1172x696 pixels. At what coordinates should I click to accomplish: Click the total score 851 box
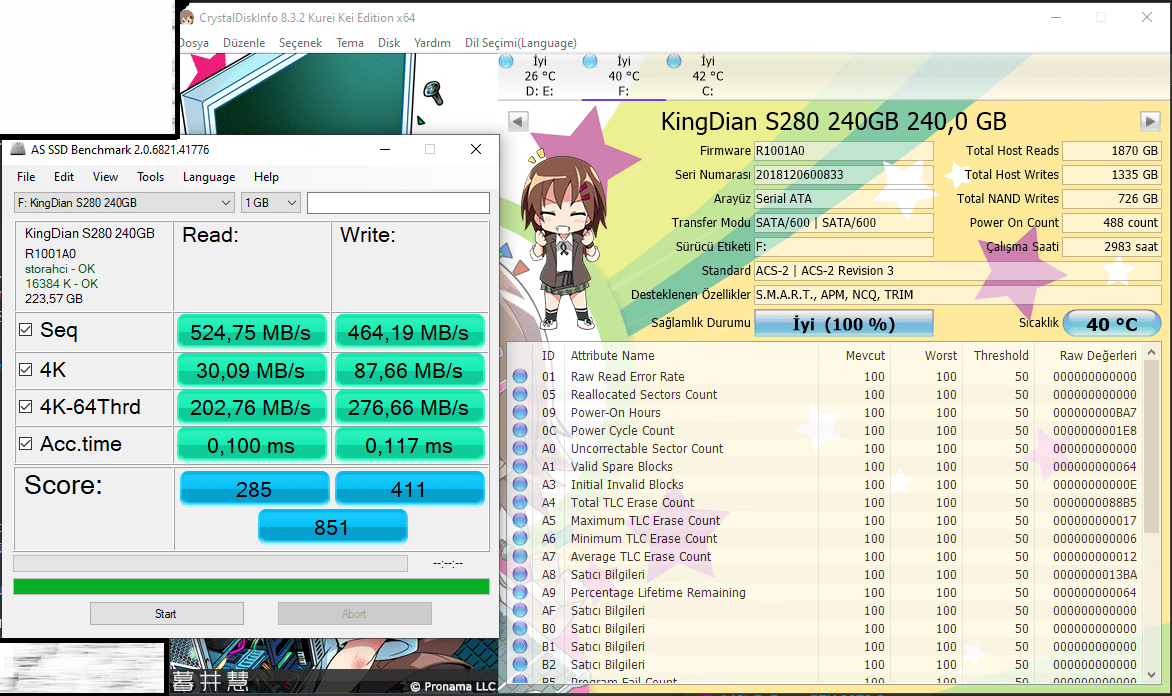(x=333, y=527)
